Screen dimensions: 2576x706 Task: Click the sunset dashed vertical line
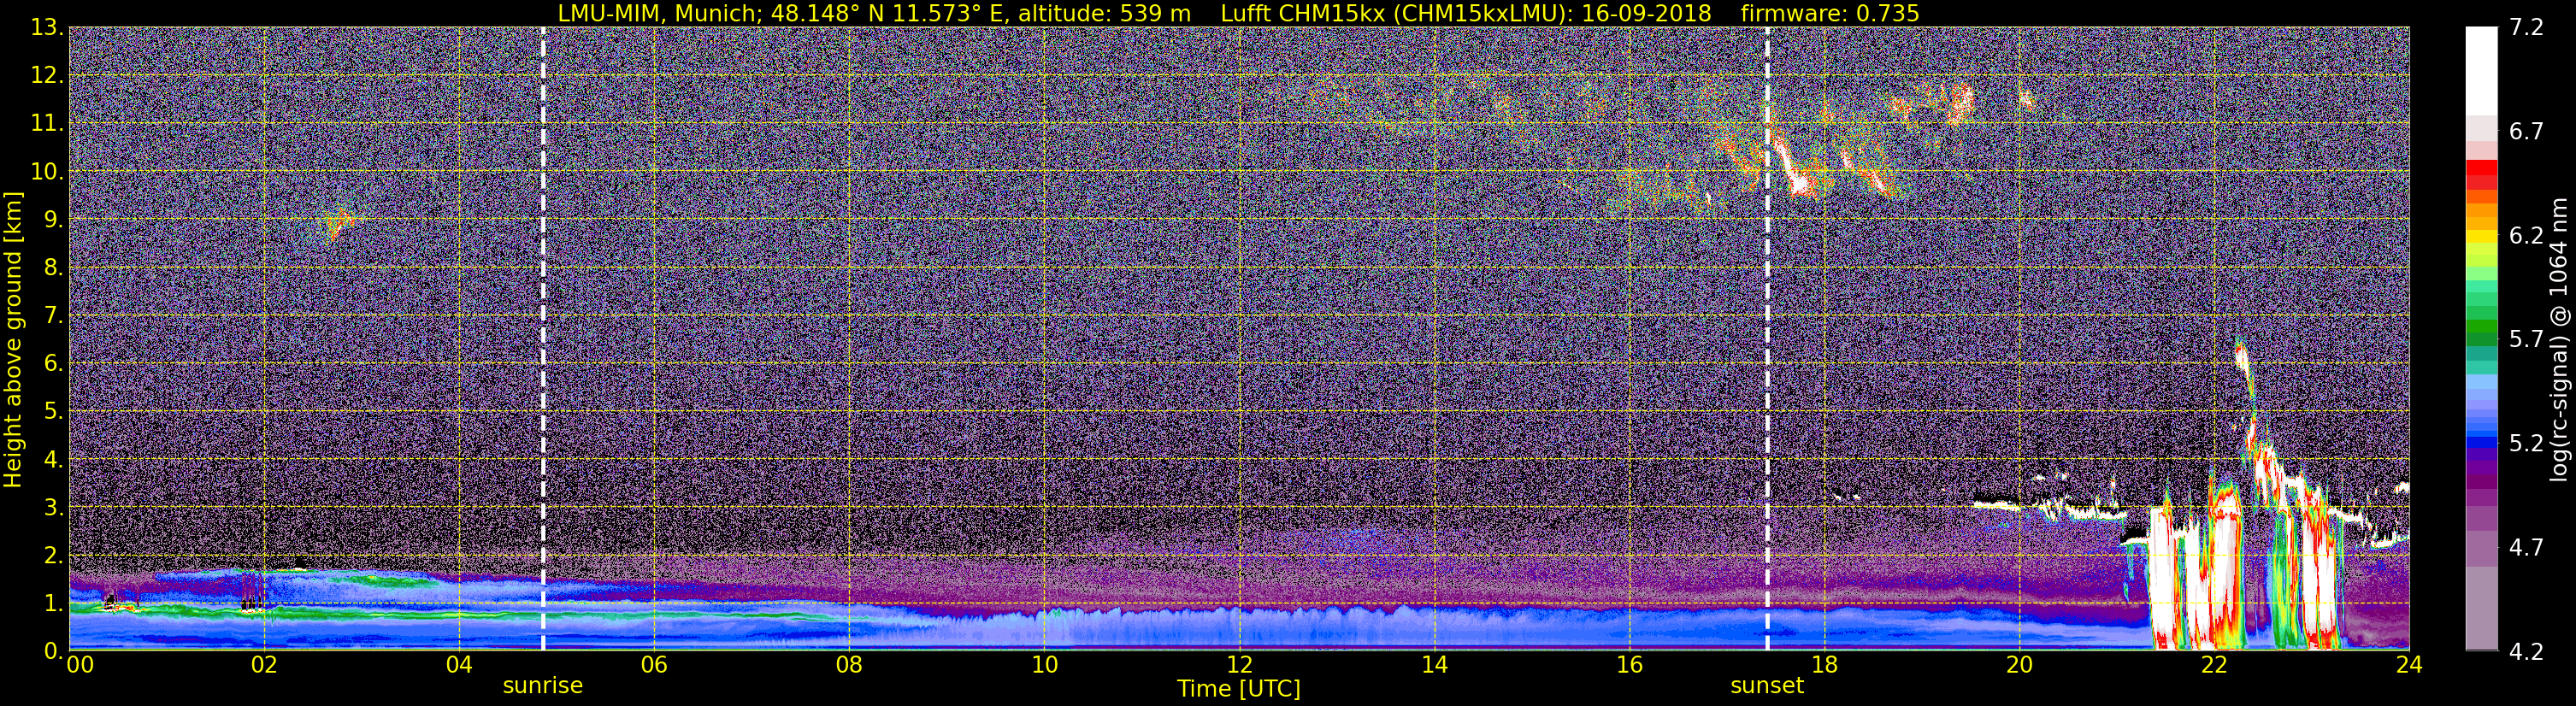click(x=1767, y=339)
